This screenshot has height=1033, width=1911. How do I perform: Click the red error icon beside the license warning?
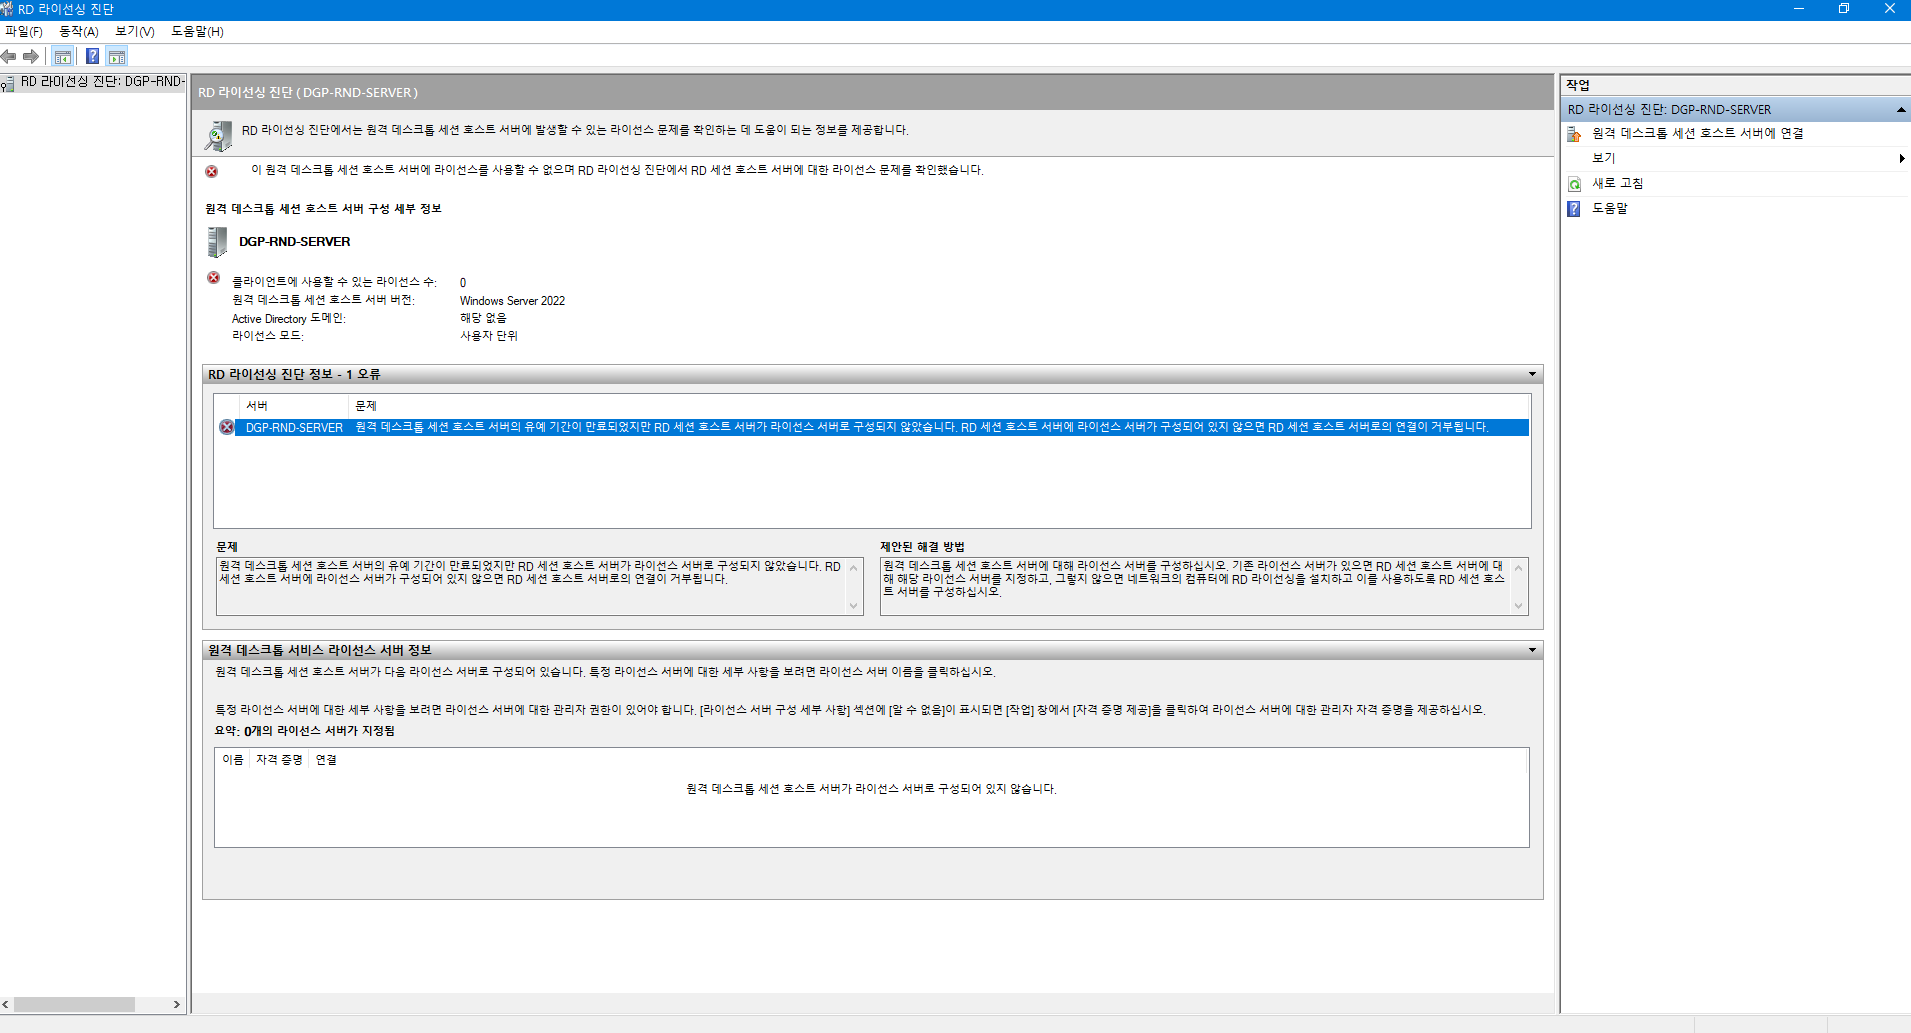[x=212, y=172]
